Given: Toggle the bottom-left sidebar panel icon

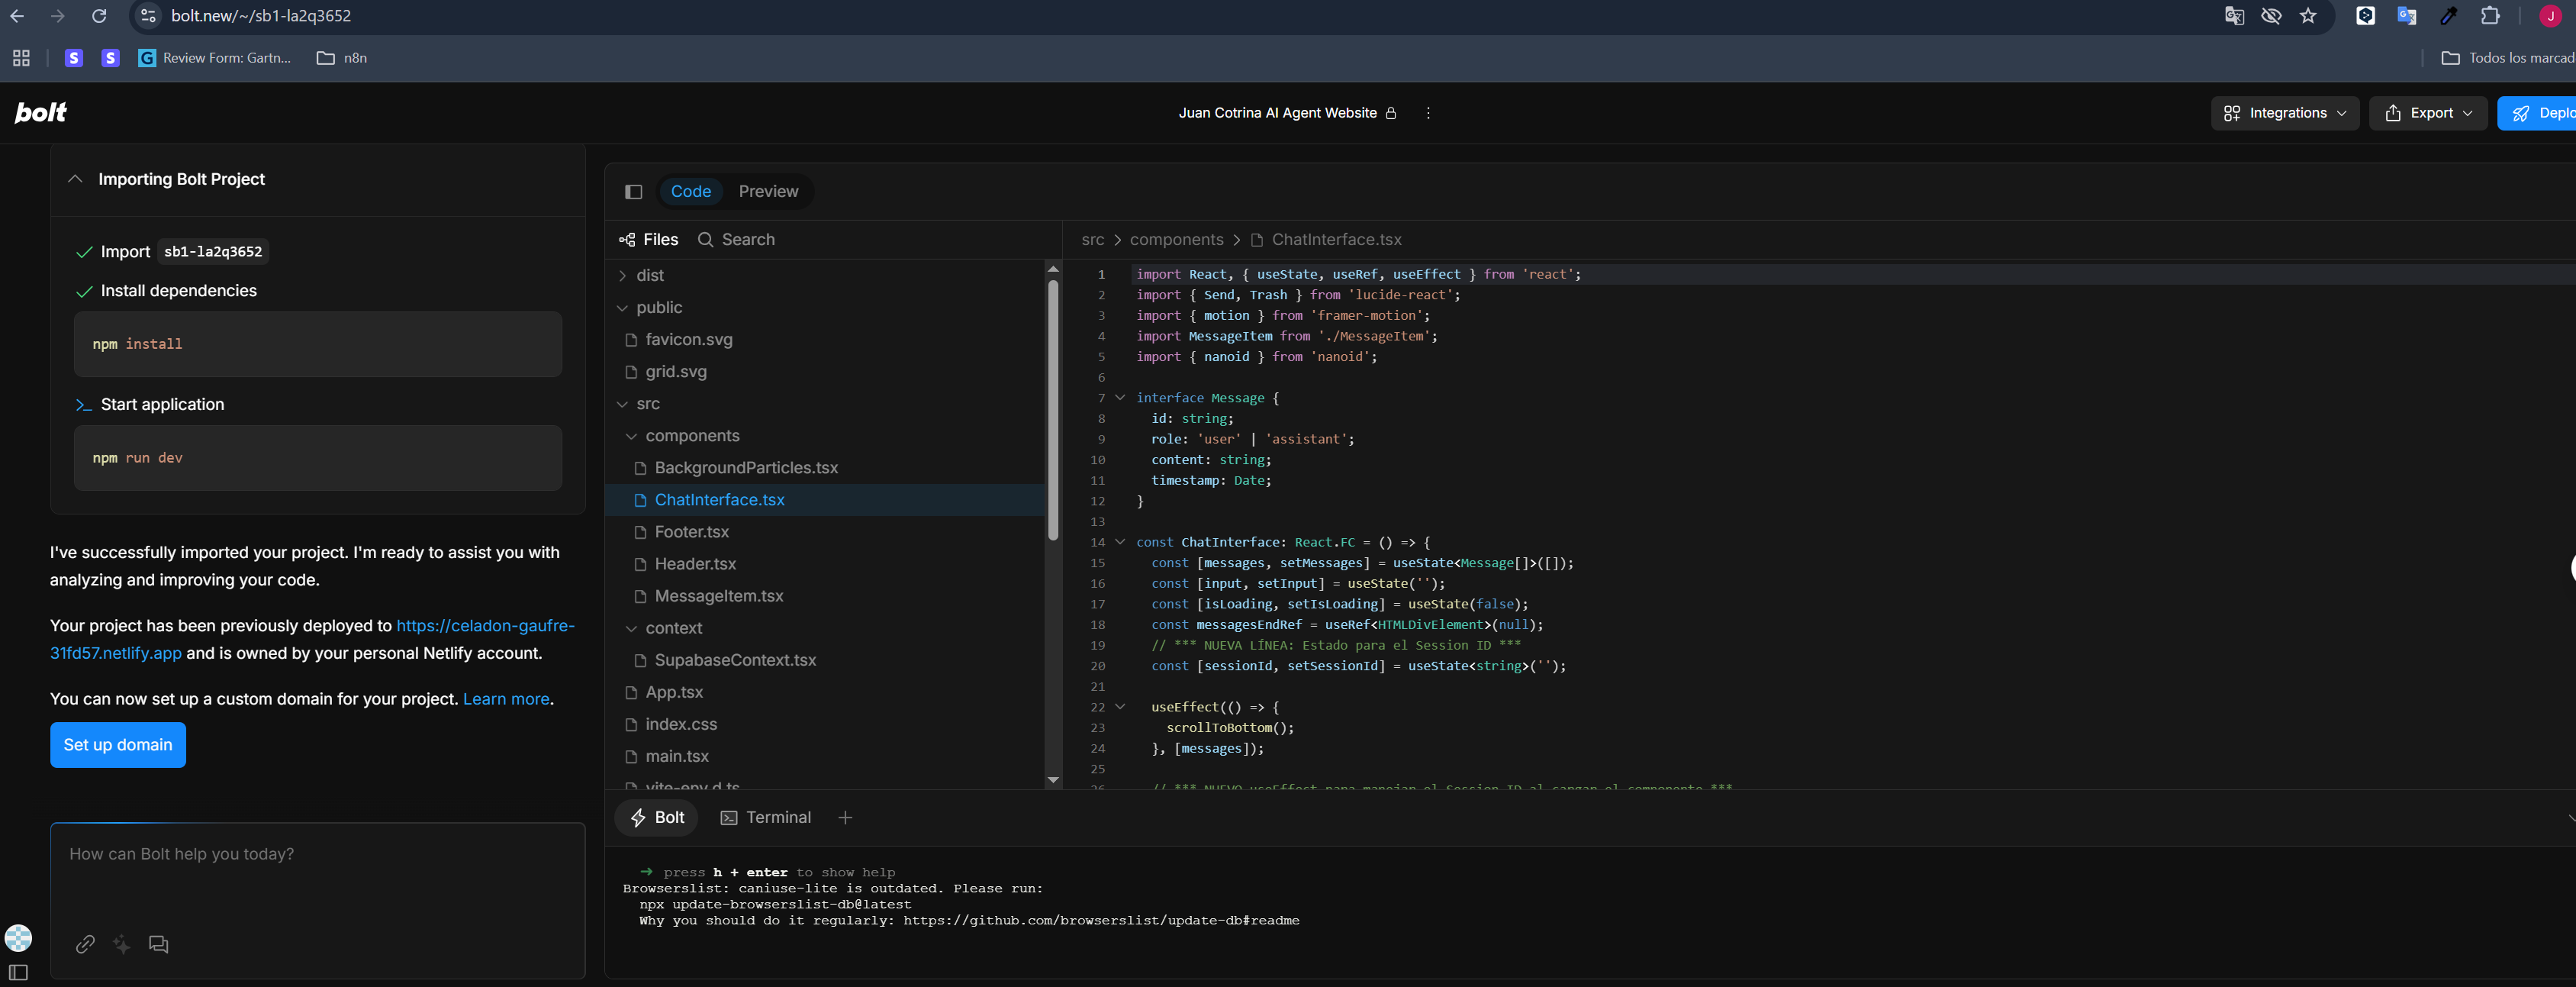Looking at the screenshot, I should coord(18,972).
